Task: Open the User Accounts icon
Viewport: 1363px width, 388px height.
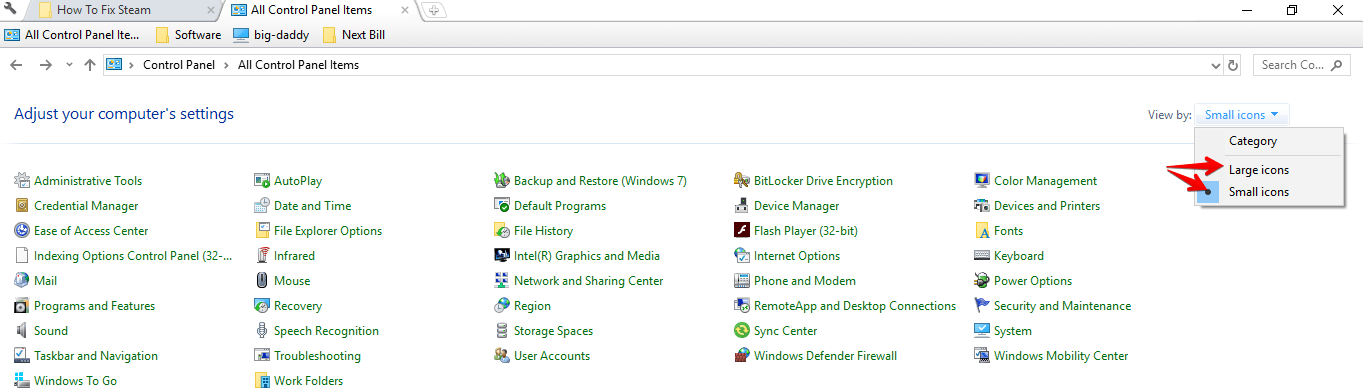Action: (502, 356)
